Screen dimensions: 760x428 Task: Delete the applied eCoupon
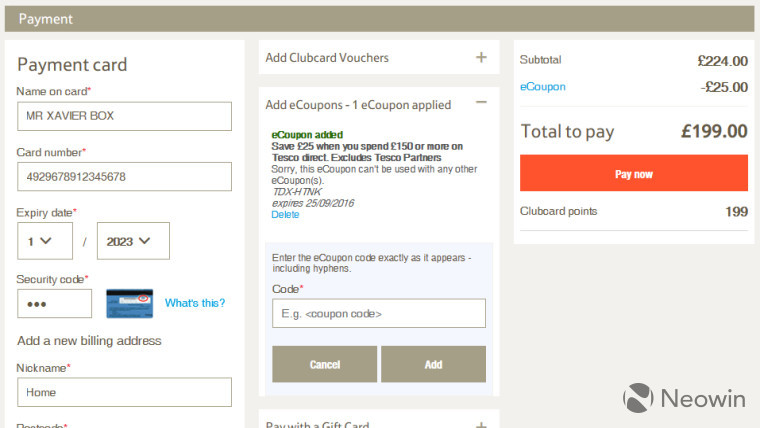pos(285,214)
